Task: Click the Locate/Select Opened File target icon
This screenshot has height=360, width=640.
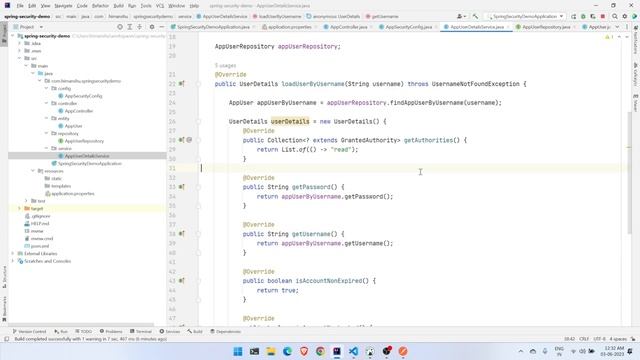Action: click(x=120, y=27)
